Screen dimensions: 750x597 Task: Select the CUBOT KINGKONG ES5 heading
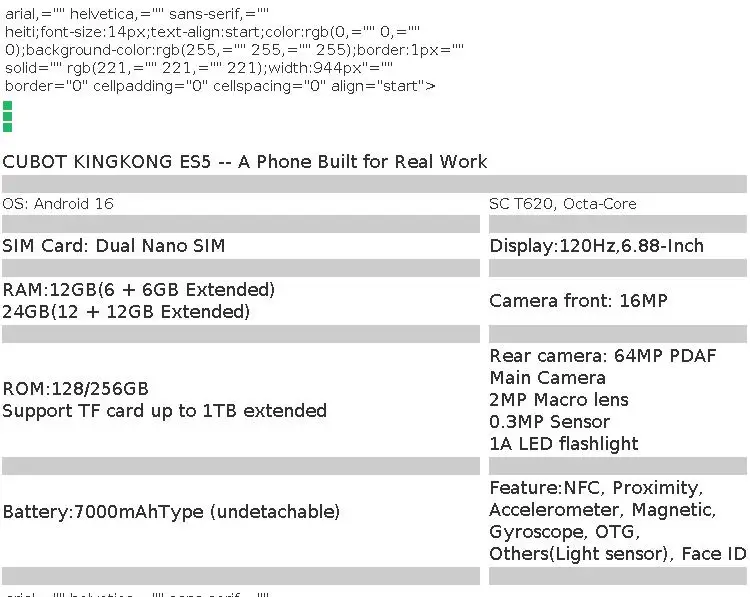244,162
